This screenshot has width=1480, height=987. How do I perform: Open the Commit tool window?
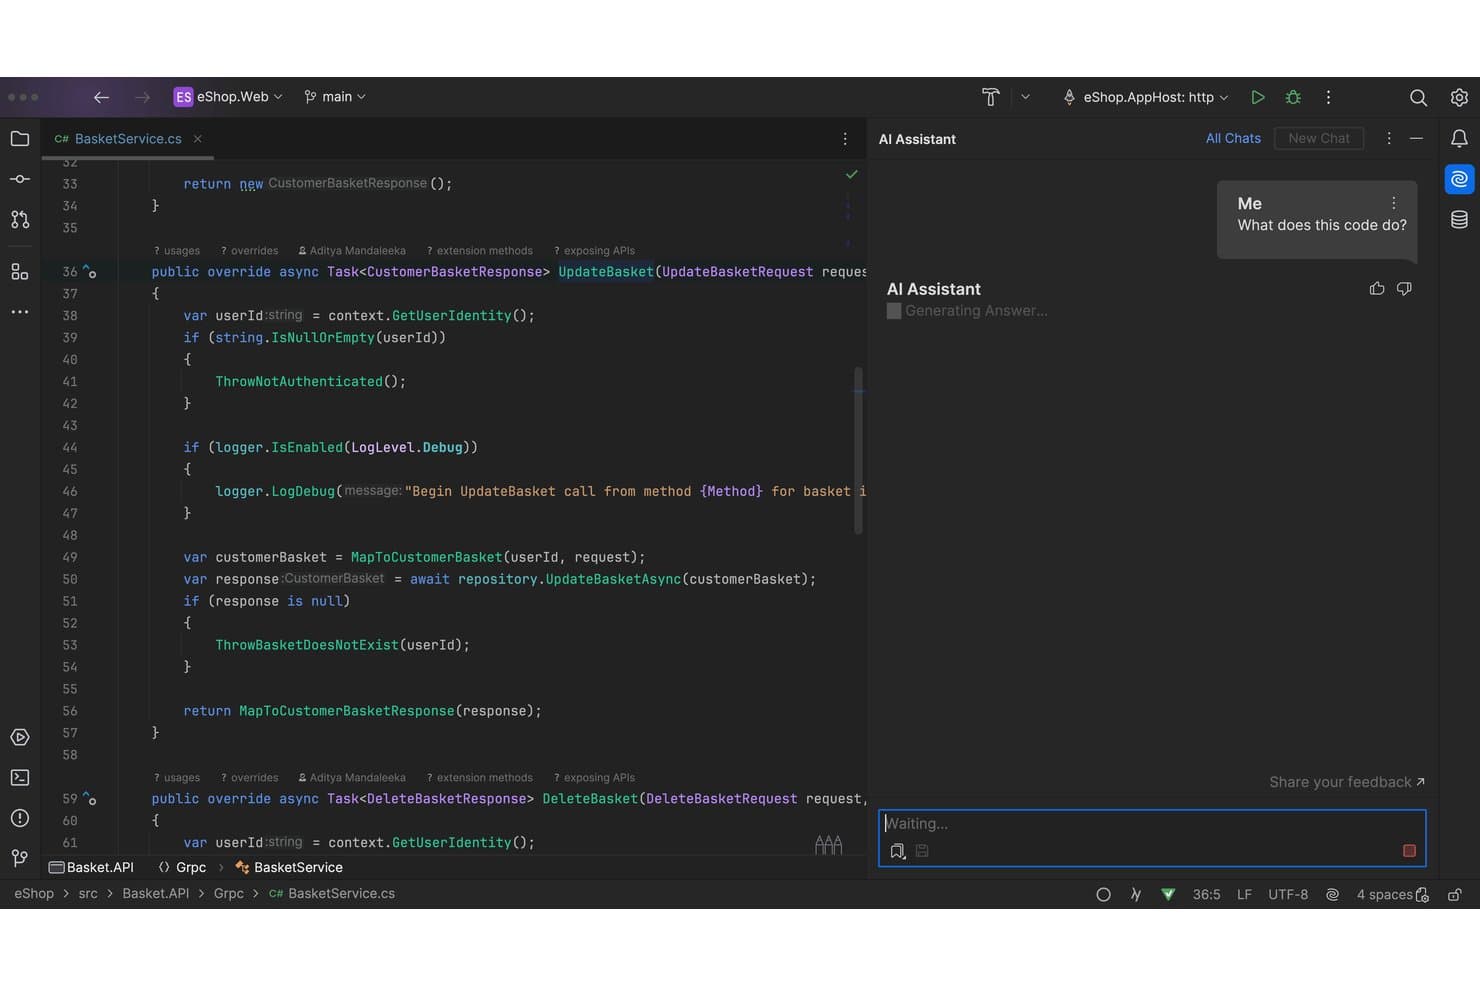(20, 179)
